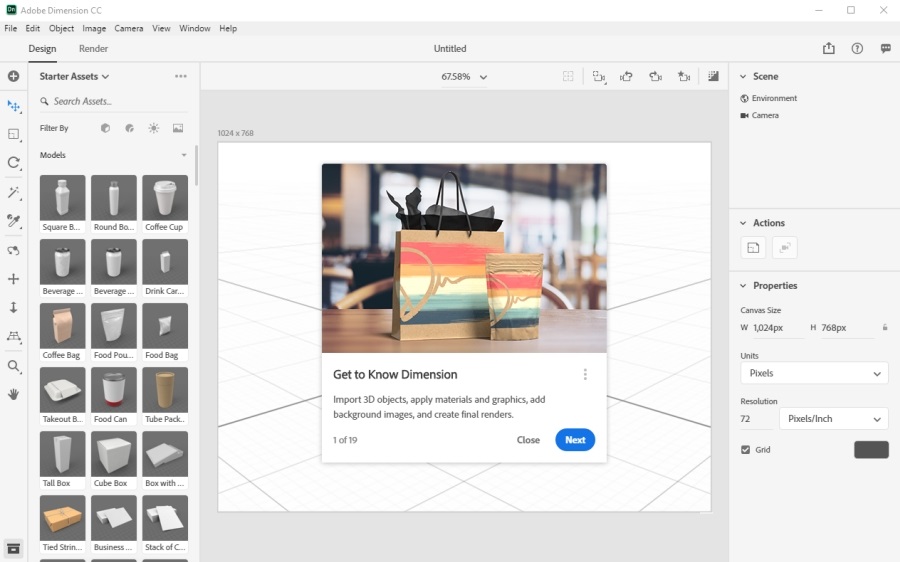Click the Next button in dialog

(x=575, y=440)
